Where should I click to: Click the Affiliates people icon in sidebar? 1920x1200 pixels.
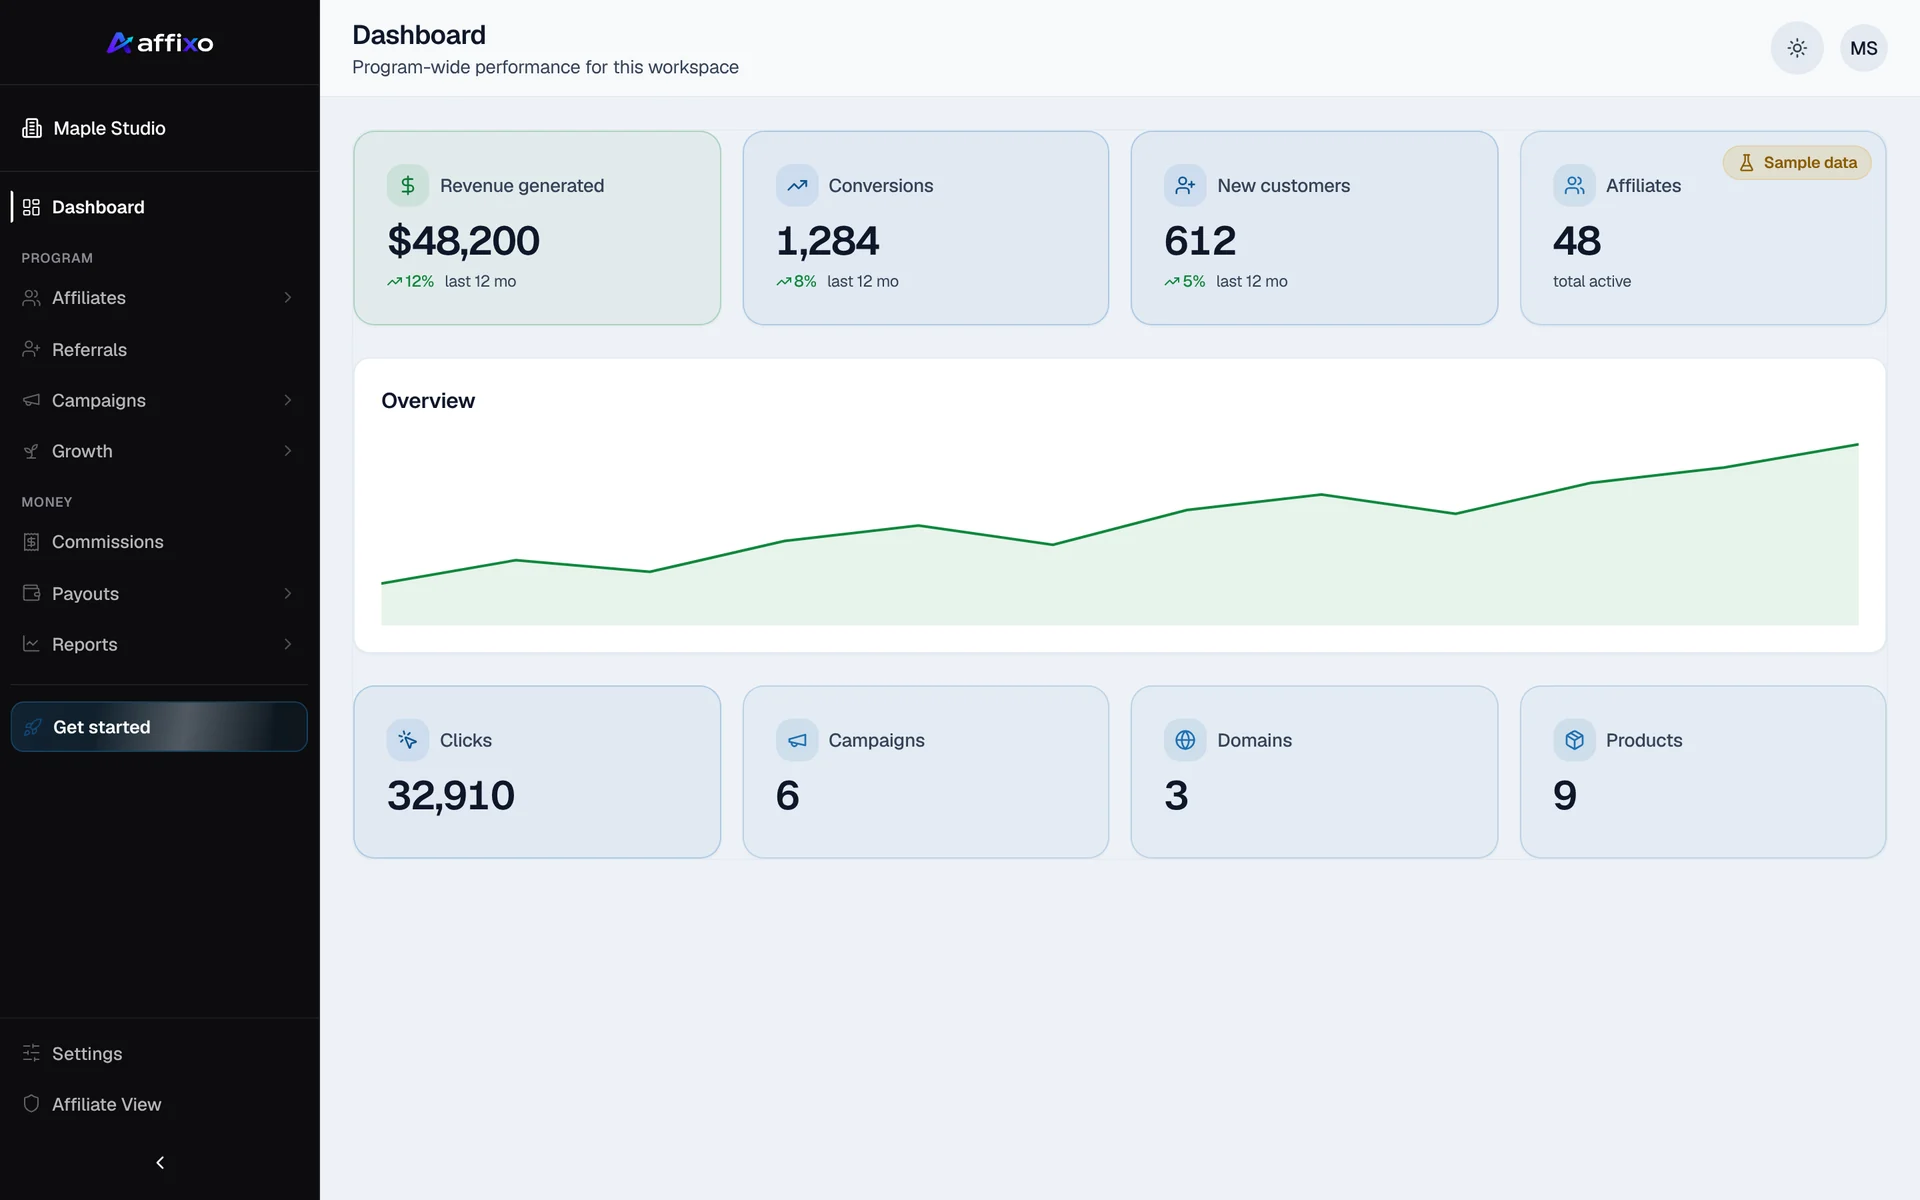coord(31,298)
